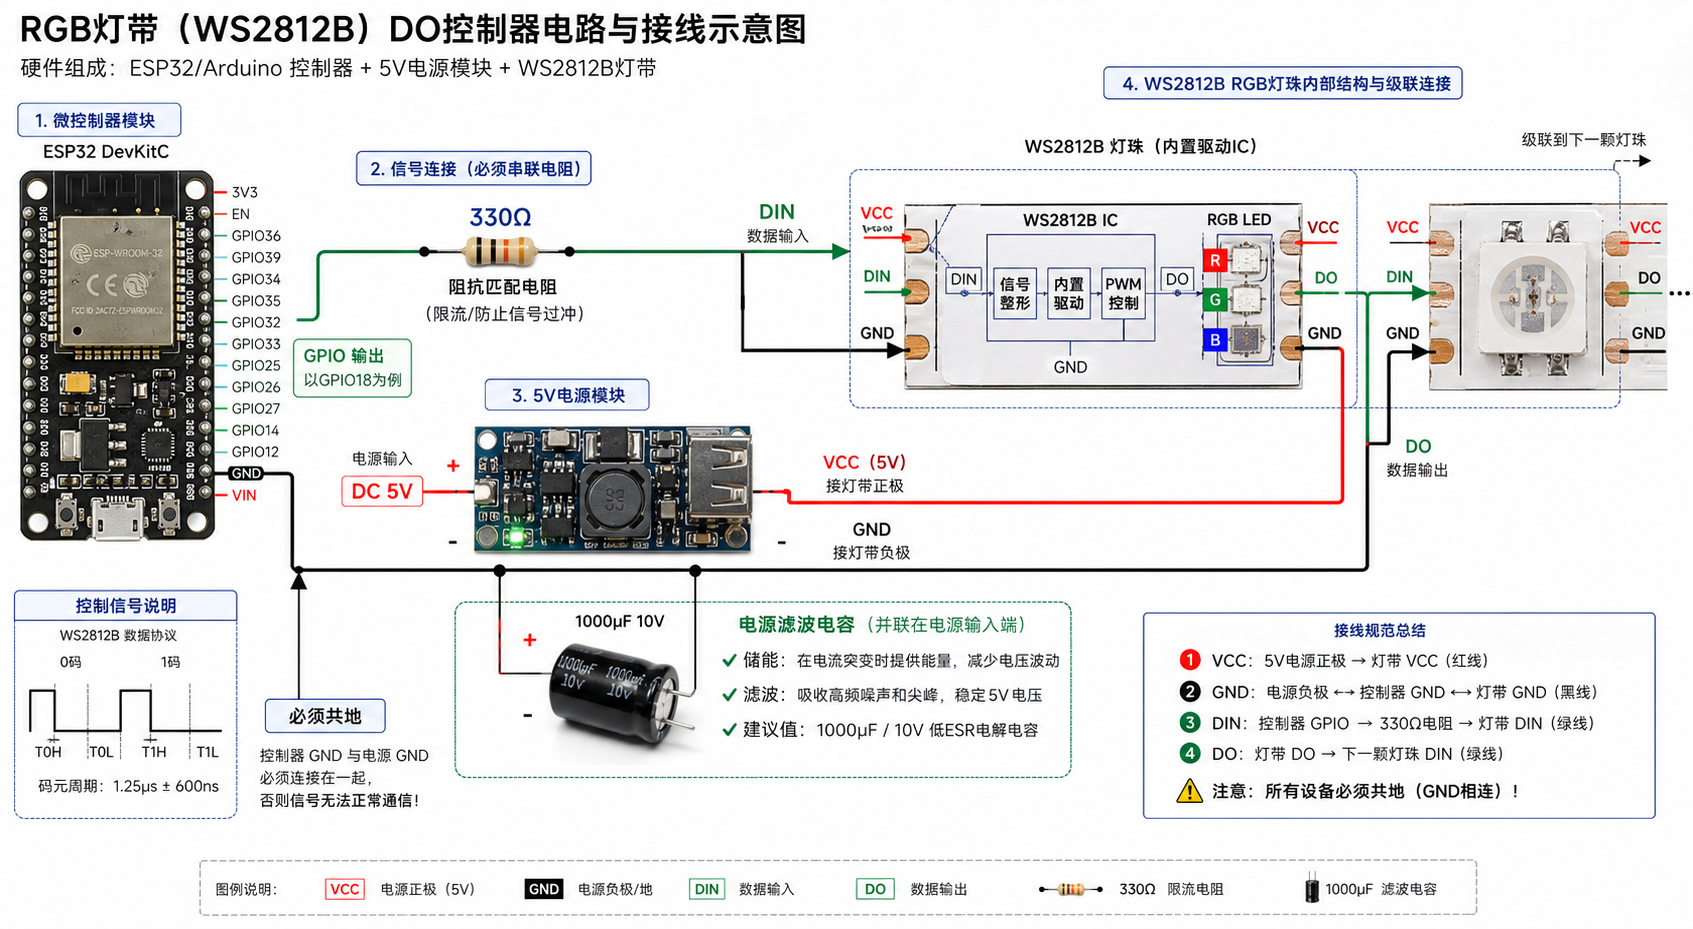Click the black GND tag on ESP32 pin header
The height and width of the screenshot is (929, 1693).
tap(246, 473)
